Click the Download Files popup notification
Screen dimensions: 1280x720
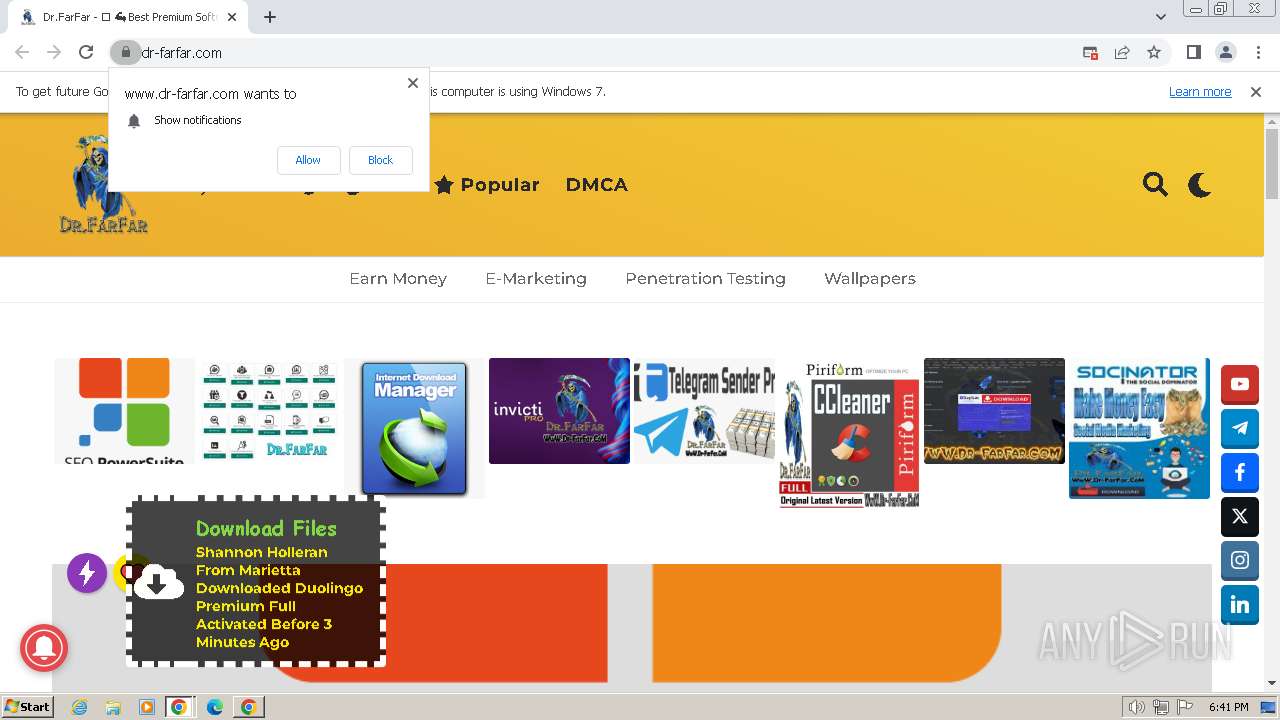pyautogui.click(x=256, y=582)
